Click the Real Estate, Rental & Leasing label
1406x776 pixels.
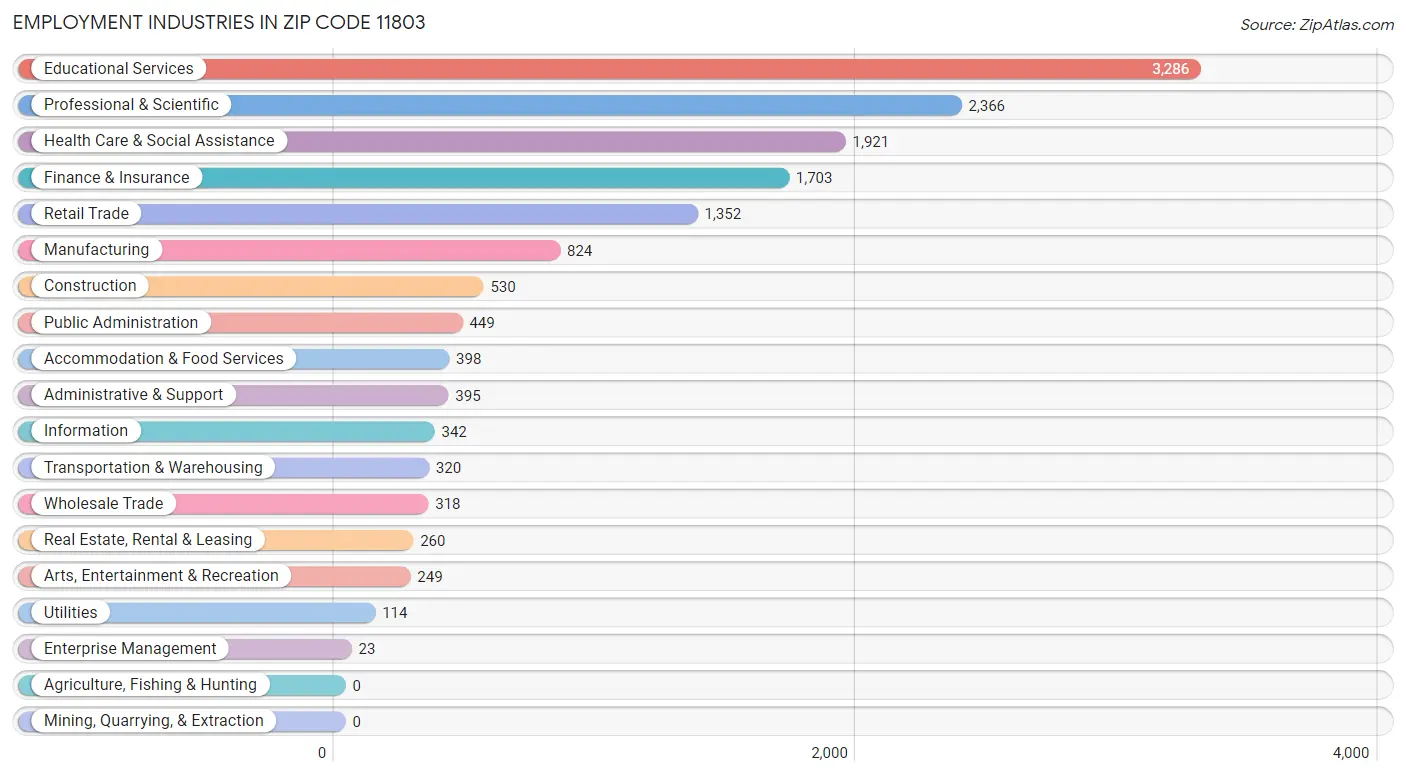(148, 540)
